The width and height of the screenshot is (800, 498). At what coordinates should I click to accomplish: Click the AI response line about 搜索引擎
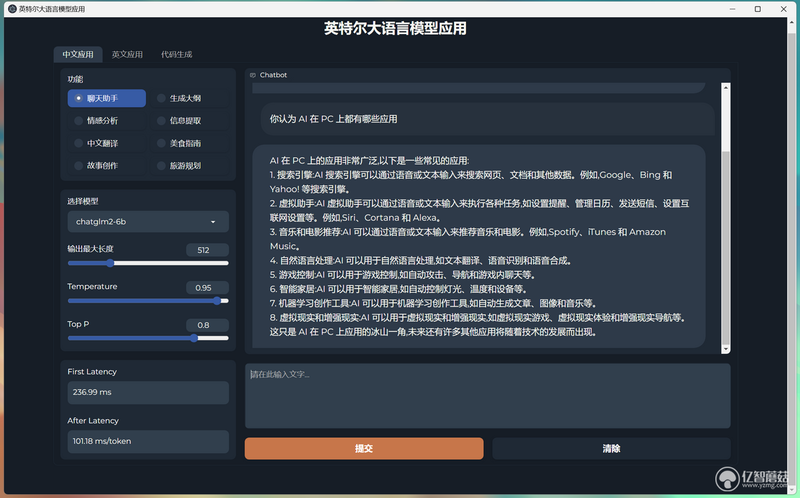coord(471,182)
